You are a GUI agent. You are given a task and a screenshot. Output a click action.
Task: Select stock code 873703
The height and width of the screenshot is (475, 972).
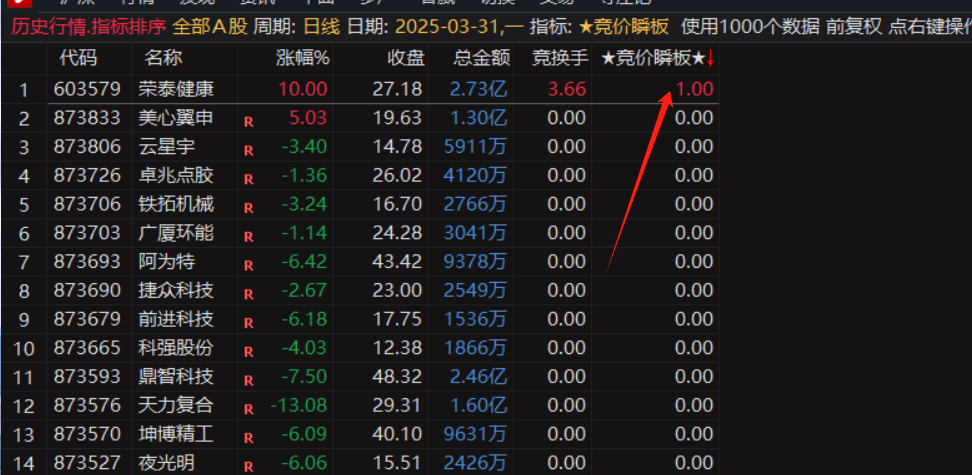coord(87,233)
